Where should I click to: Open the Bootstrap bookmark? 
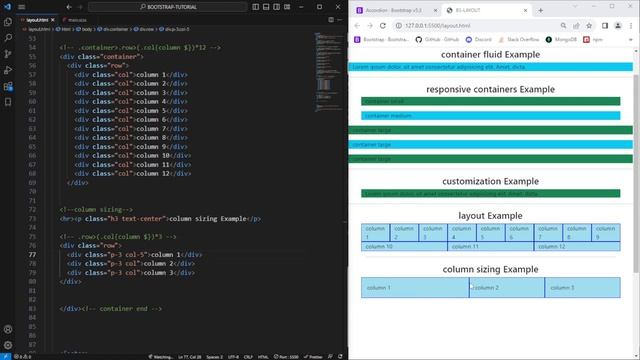[381, 40]
